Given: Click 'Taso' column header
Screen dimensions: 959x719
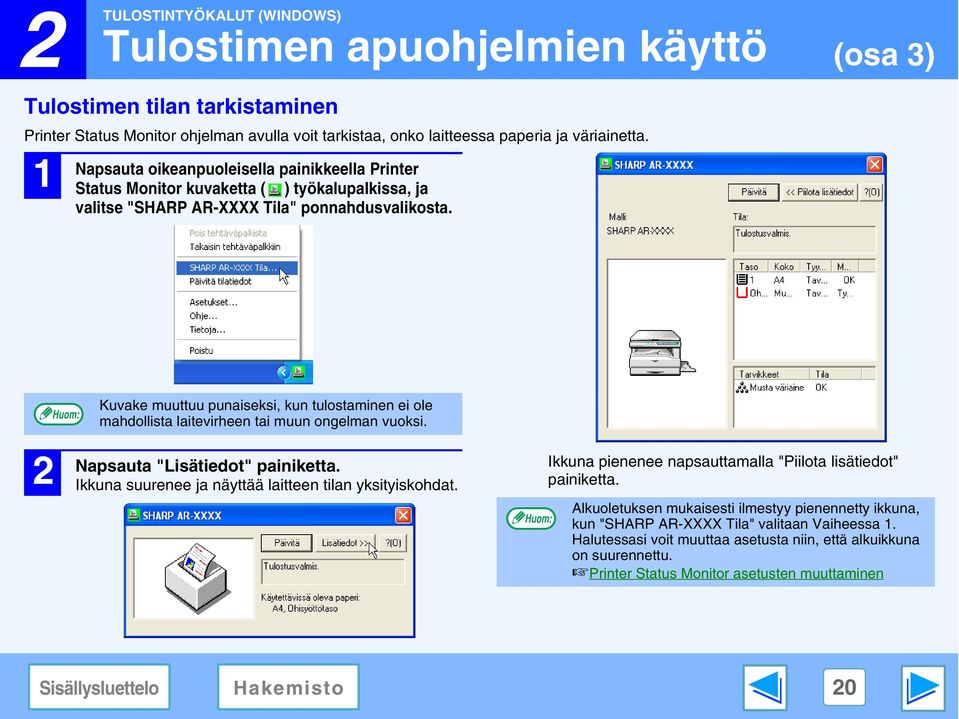Looking at the screenshot, I should click(749, 267).
